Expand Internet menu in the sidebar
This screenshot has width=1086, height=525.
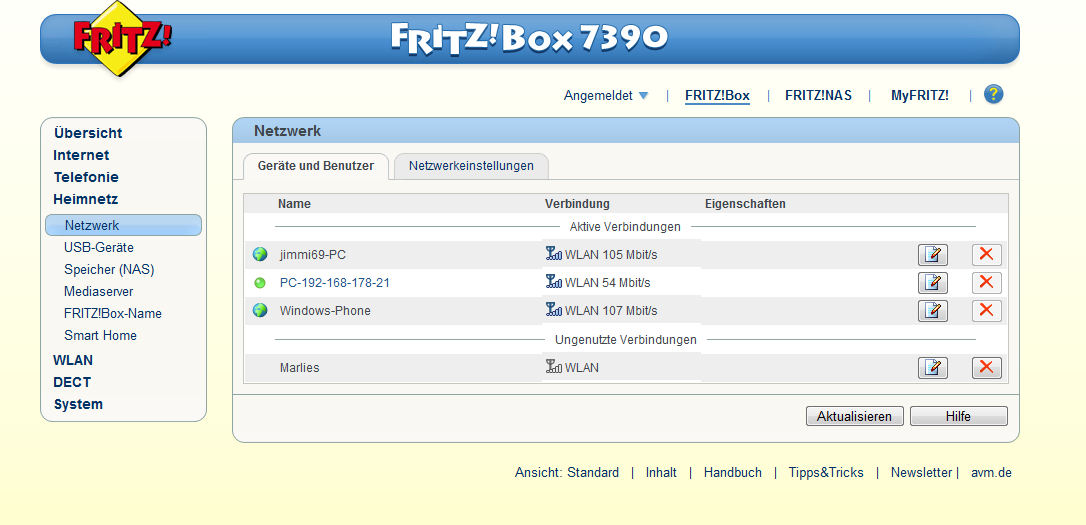pyautogui.click(x=81, y=155)
